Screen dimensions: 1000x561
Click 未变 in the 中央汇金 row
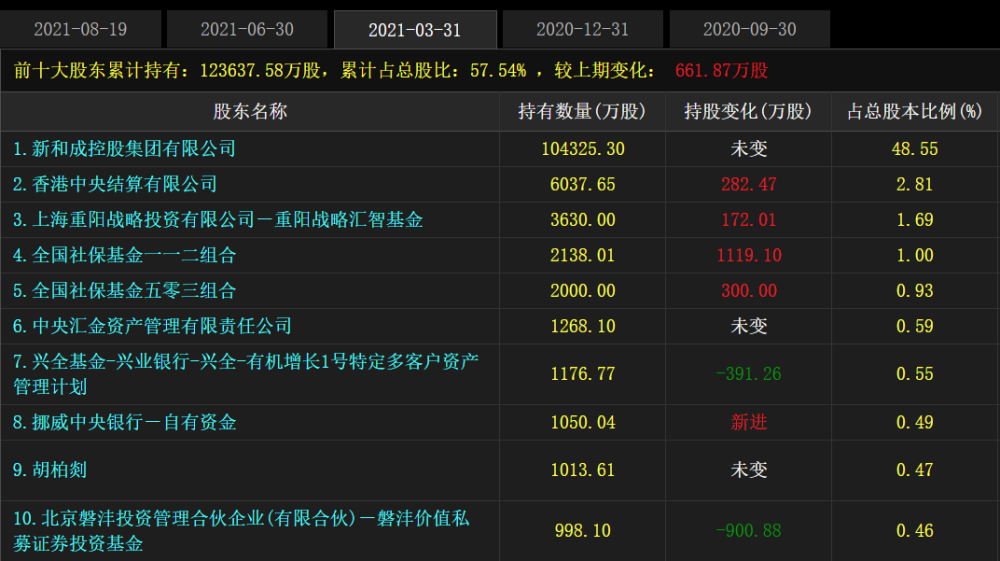pos(749,326)
